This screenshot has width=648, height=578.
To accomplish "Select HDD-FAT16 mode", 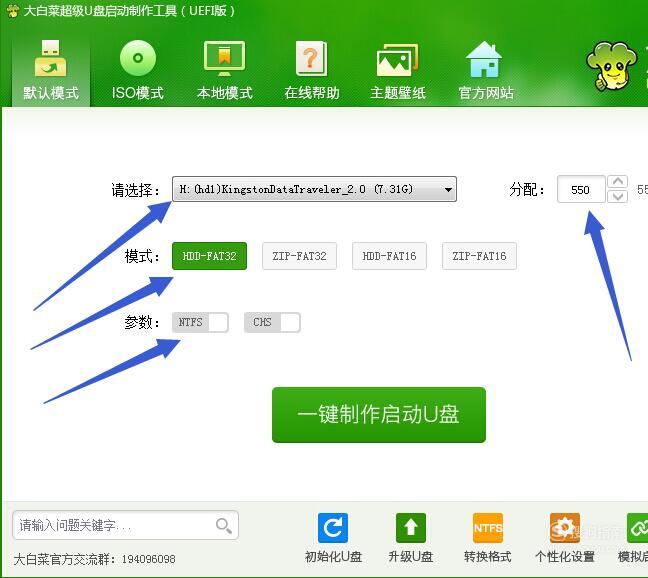I will (389, 256).
